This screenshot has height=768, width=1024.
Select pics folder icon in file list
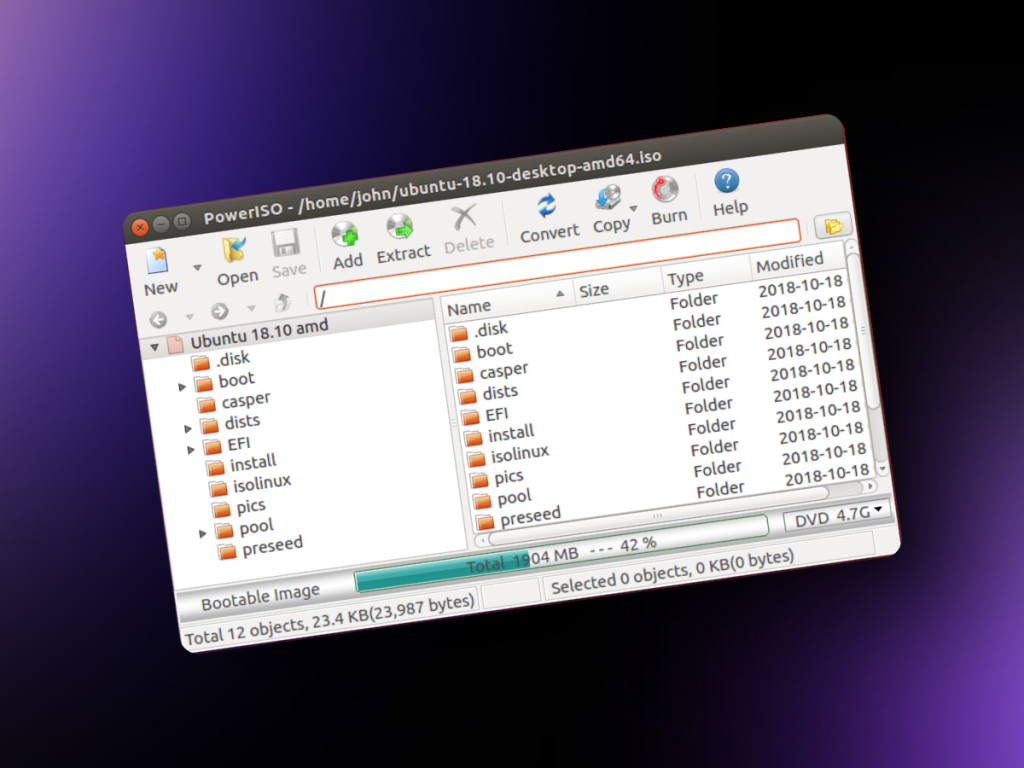click(x=479, y=479)
